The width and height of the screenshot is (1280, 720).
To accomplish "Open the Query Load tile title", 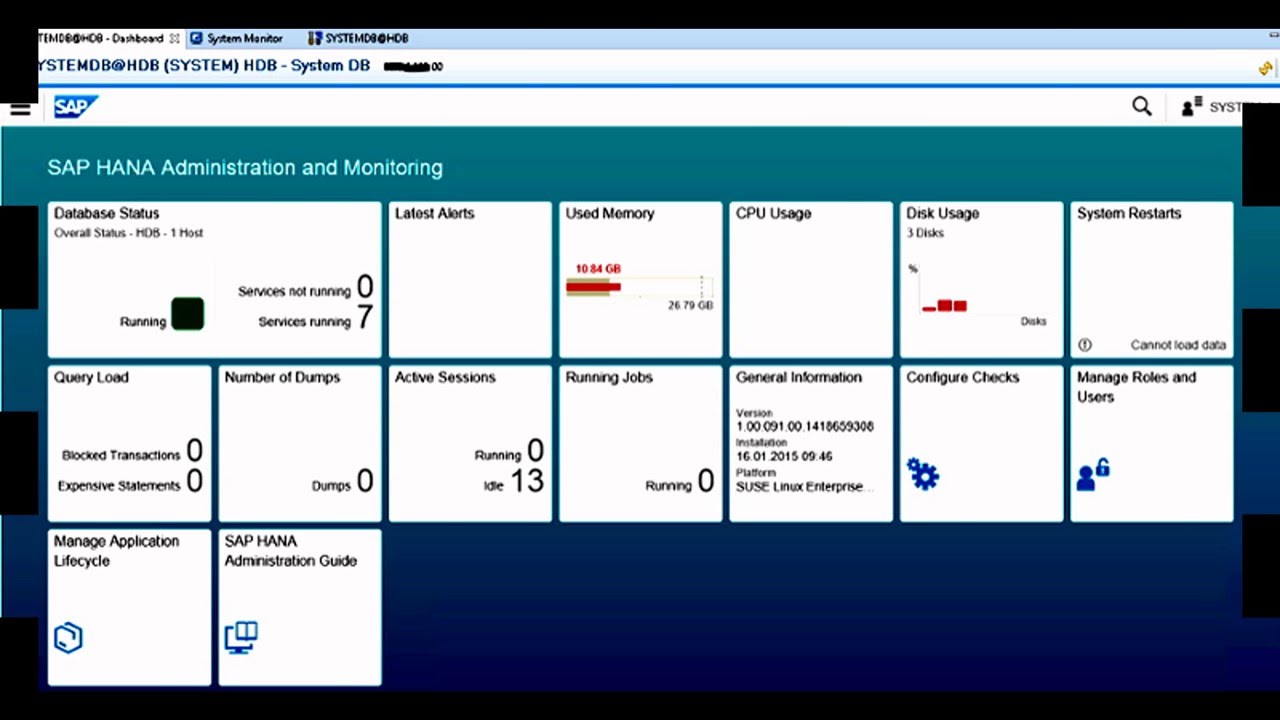I will coord(91,377).
